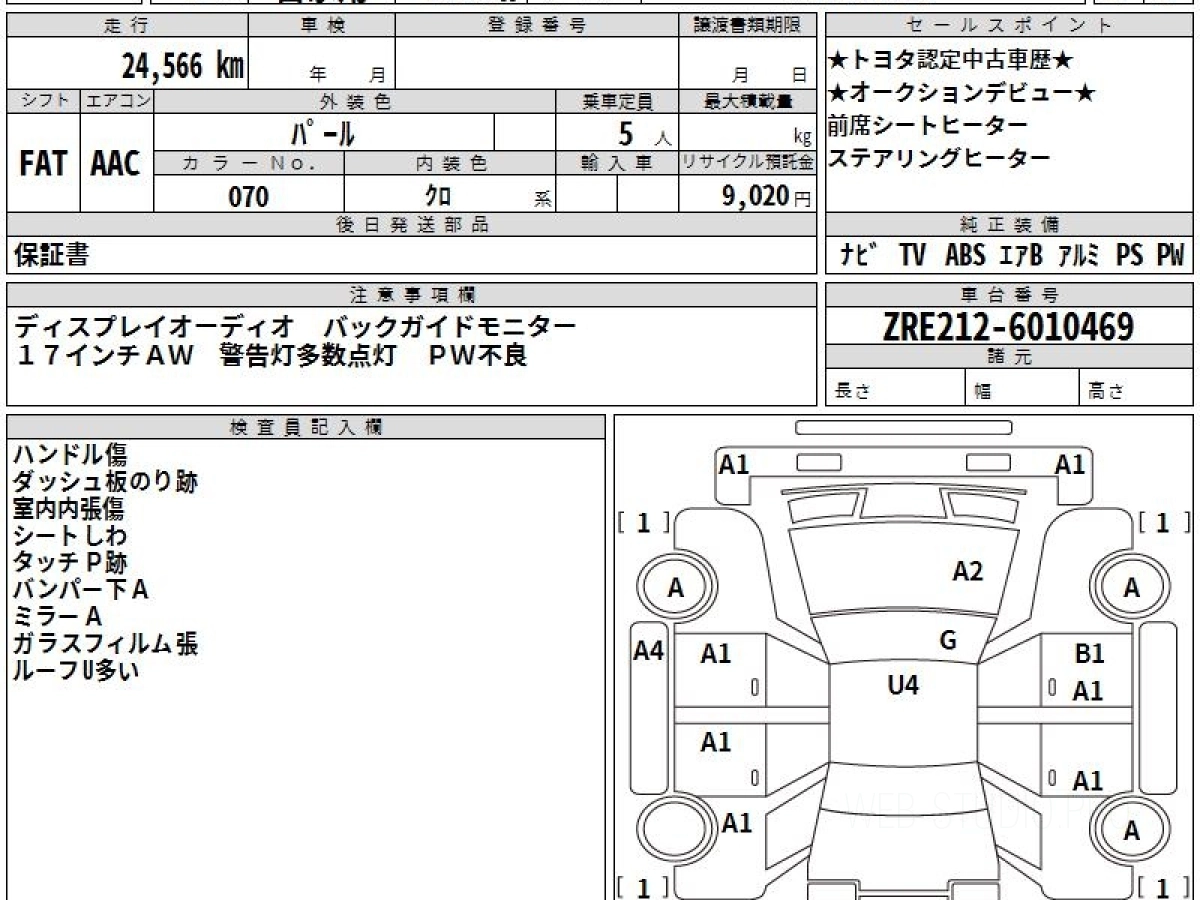1200x900 pixels.
Task: Select アルミ in the genuine equipment row
Action: tap(1079, 255)
